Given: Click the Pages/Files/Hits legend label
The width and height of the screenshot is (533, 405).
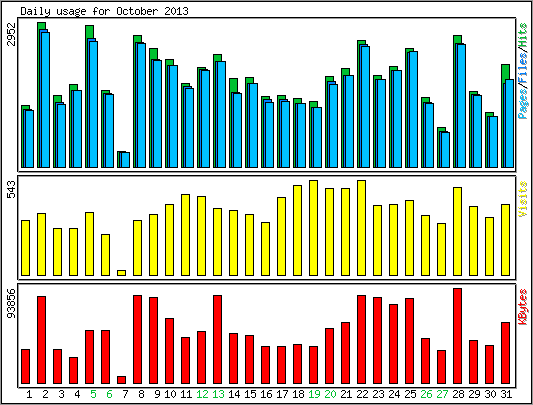Looking at the screenshot, I should coord(523,71).
